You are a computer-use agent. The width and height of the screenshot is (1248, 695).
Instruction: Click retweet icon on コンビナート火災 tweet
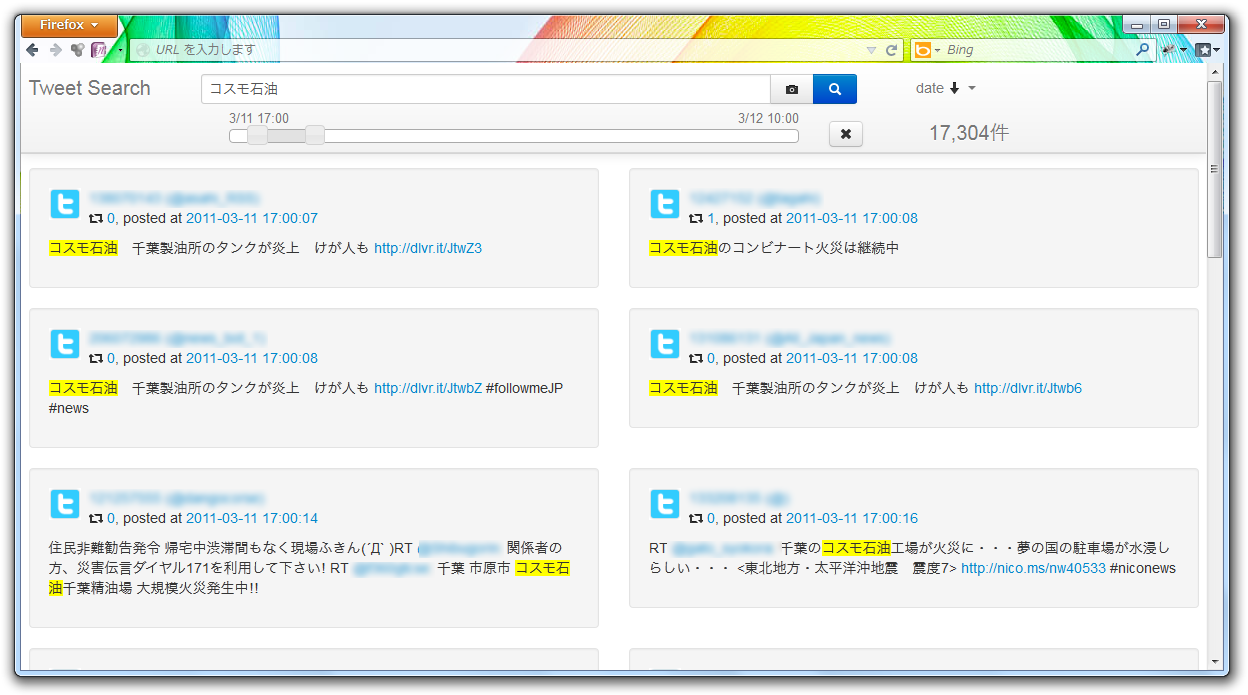tap(696, 218)
